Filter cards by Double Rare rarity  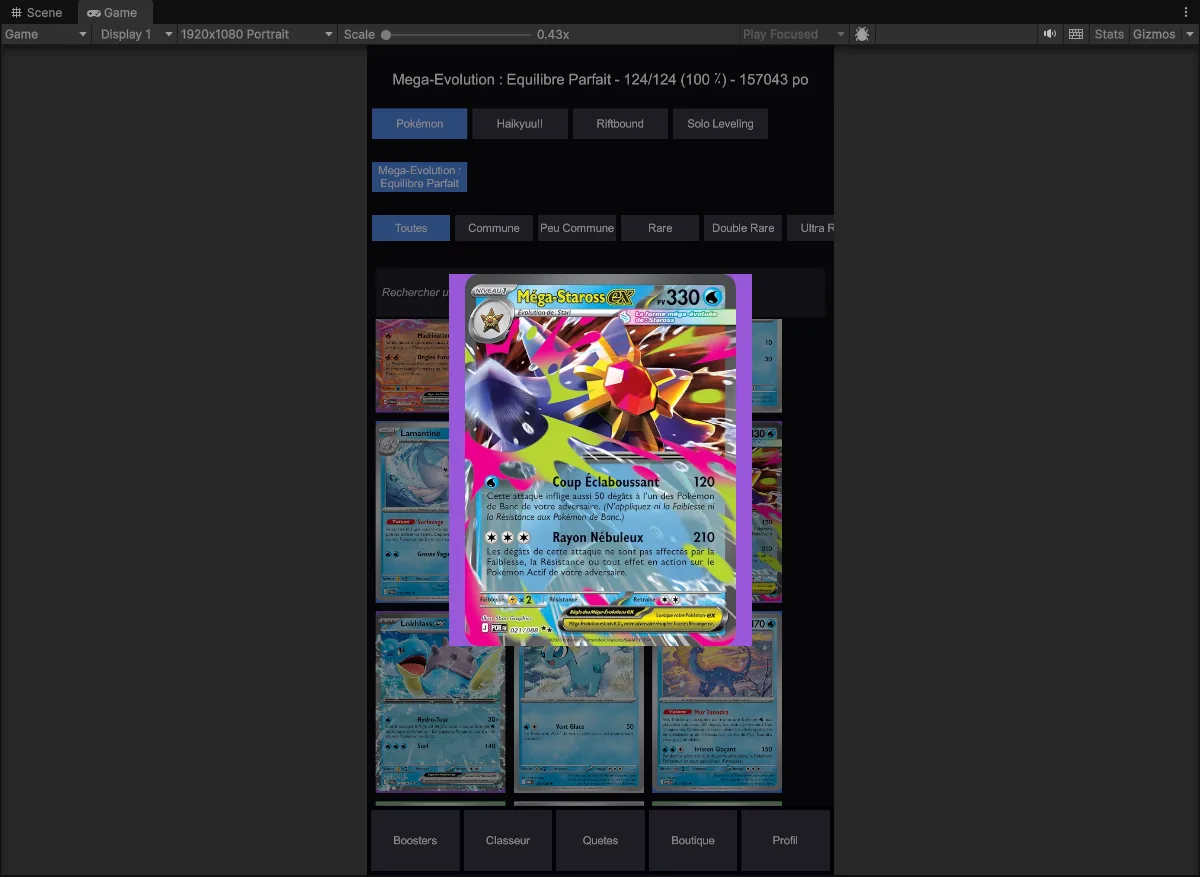click(743, 228)
